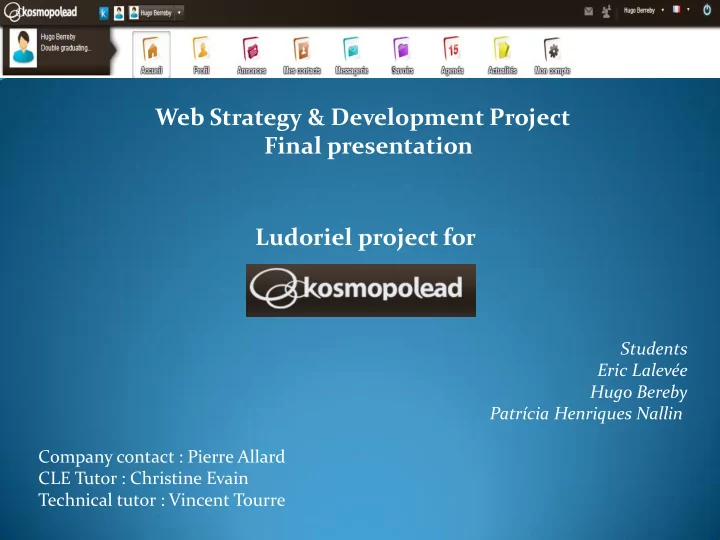Open the Hugo Berreby account chip, top left
This screenshot has height=540, width=720.
[151, 12]
